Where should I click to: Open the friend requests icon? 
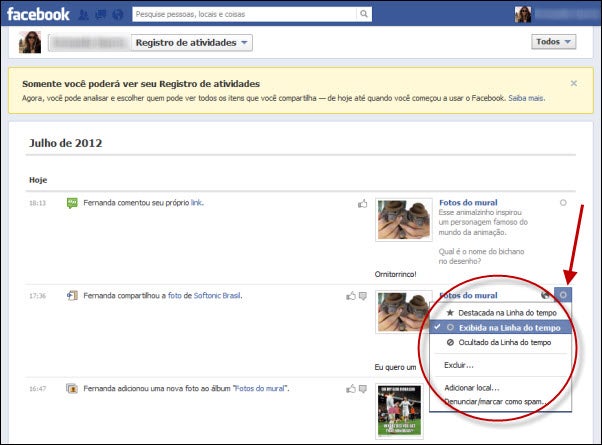85,14
